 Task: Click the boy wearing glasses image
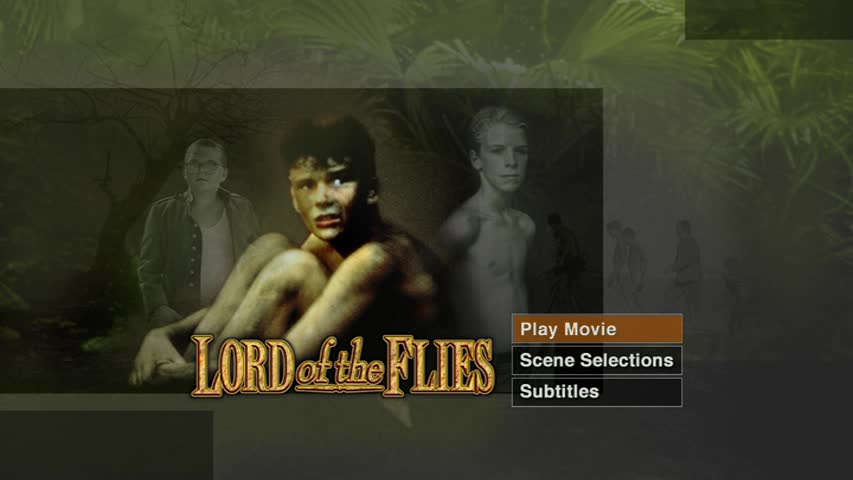tap(197, 229)
